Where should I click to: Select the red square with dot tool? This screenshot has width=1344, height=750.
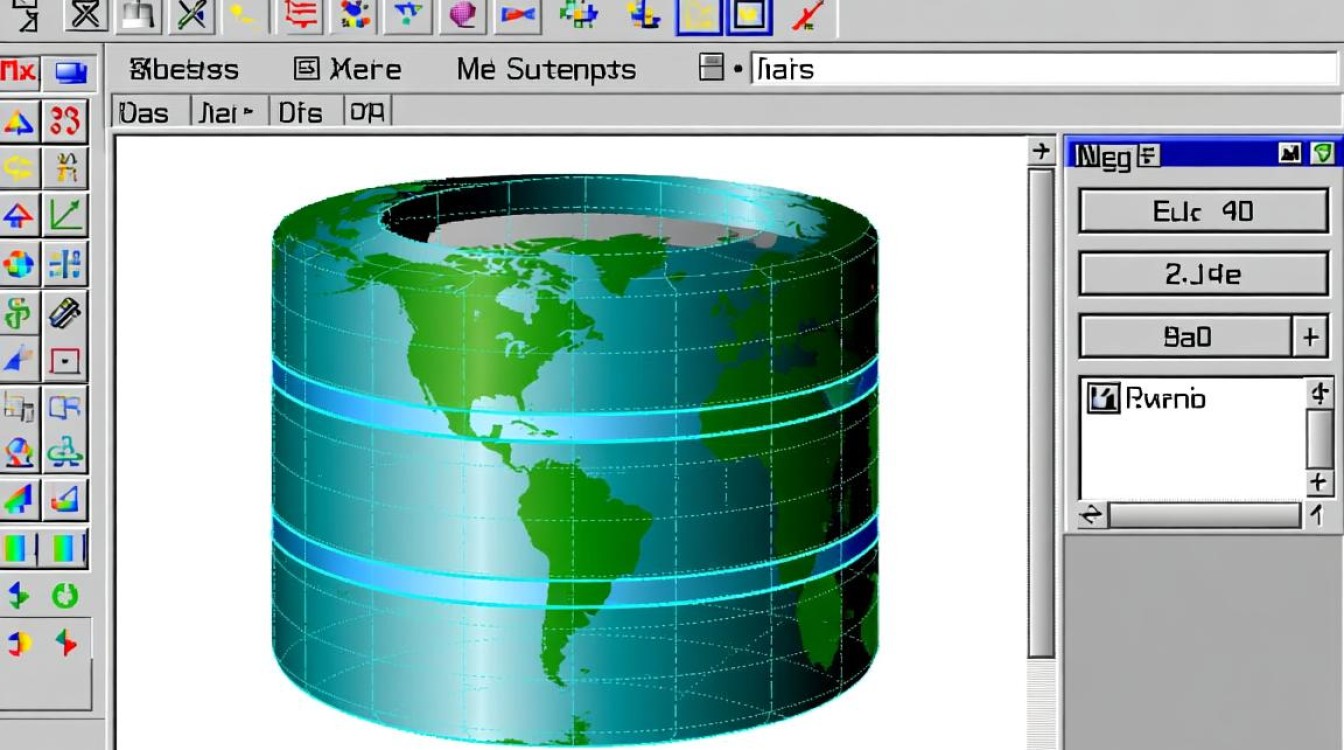(x=65, y=361)
